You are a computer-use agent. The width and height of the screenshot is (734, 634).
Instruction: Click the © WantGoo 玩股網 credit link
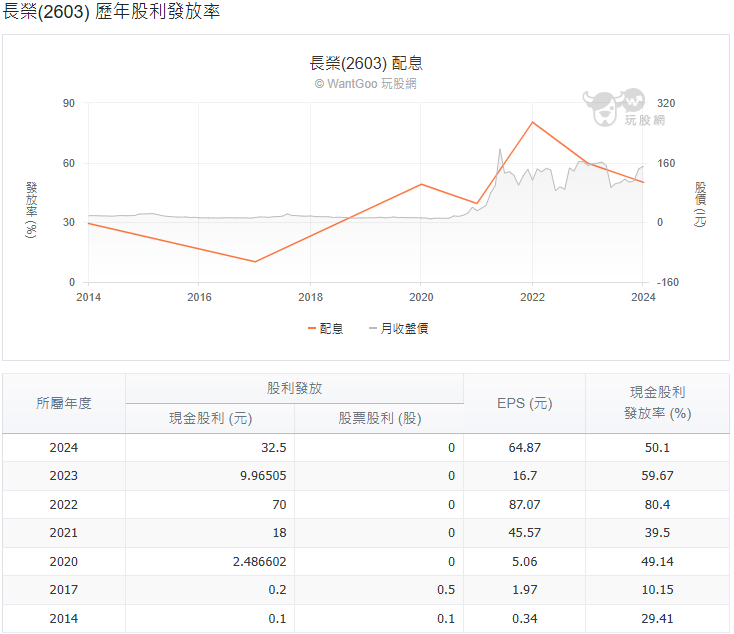[x=366, y=84]
